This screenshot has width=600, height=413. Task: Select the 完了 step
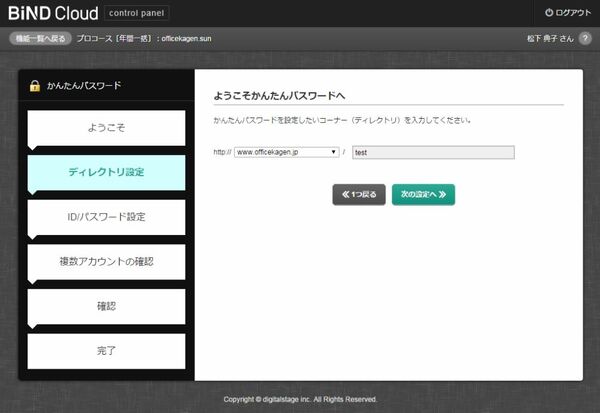pyautogui.click(x=106, y=351)
